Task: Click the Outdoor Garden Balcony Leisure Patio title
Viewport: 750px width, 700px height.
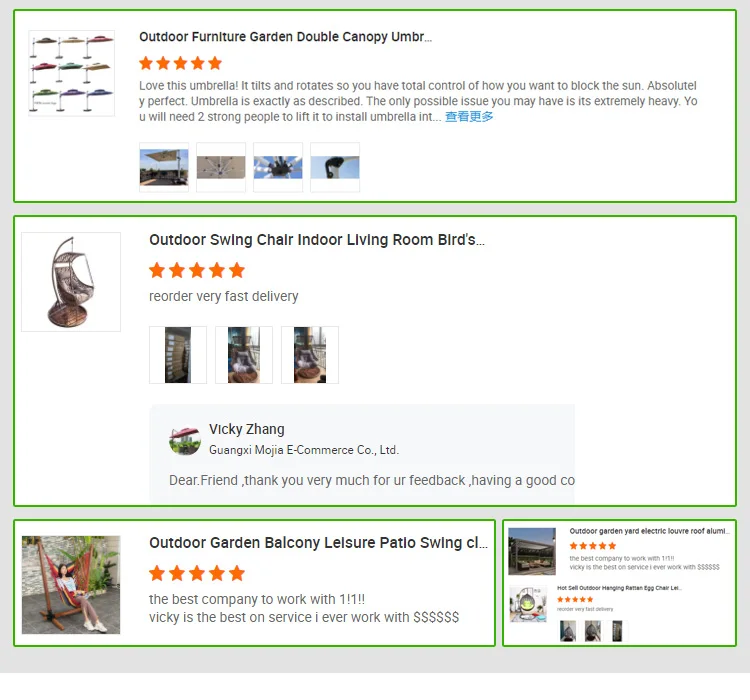Action: click(x=318, y=543)
